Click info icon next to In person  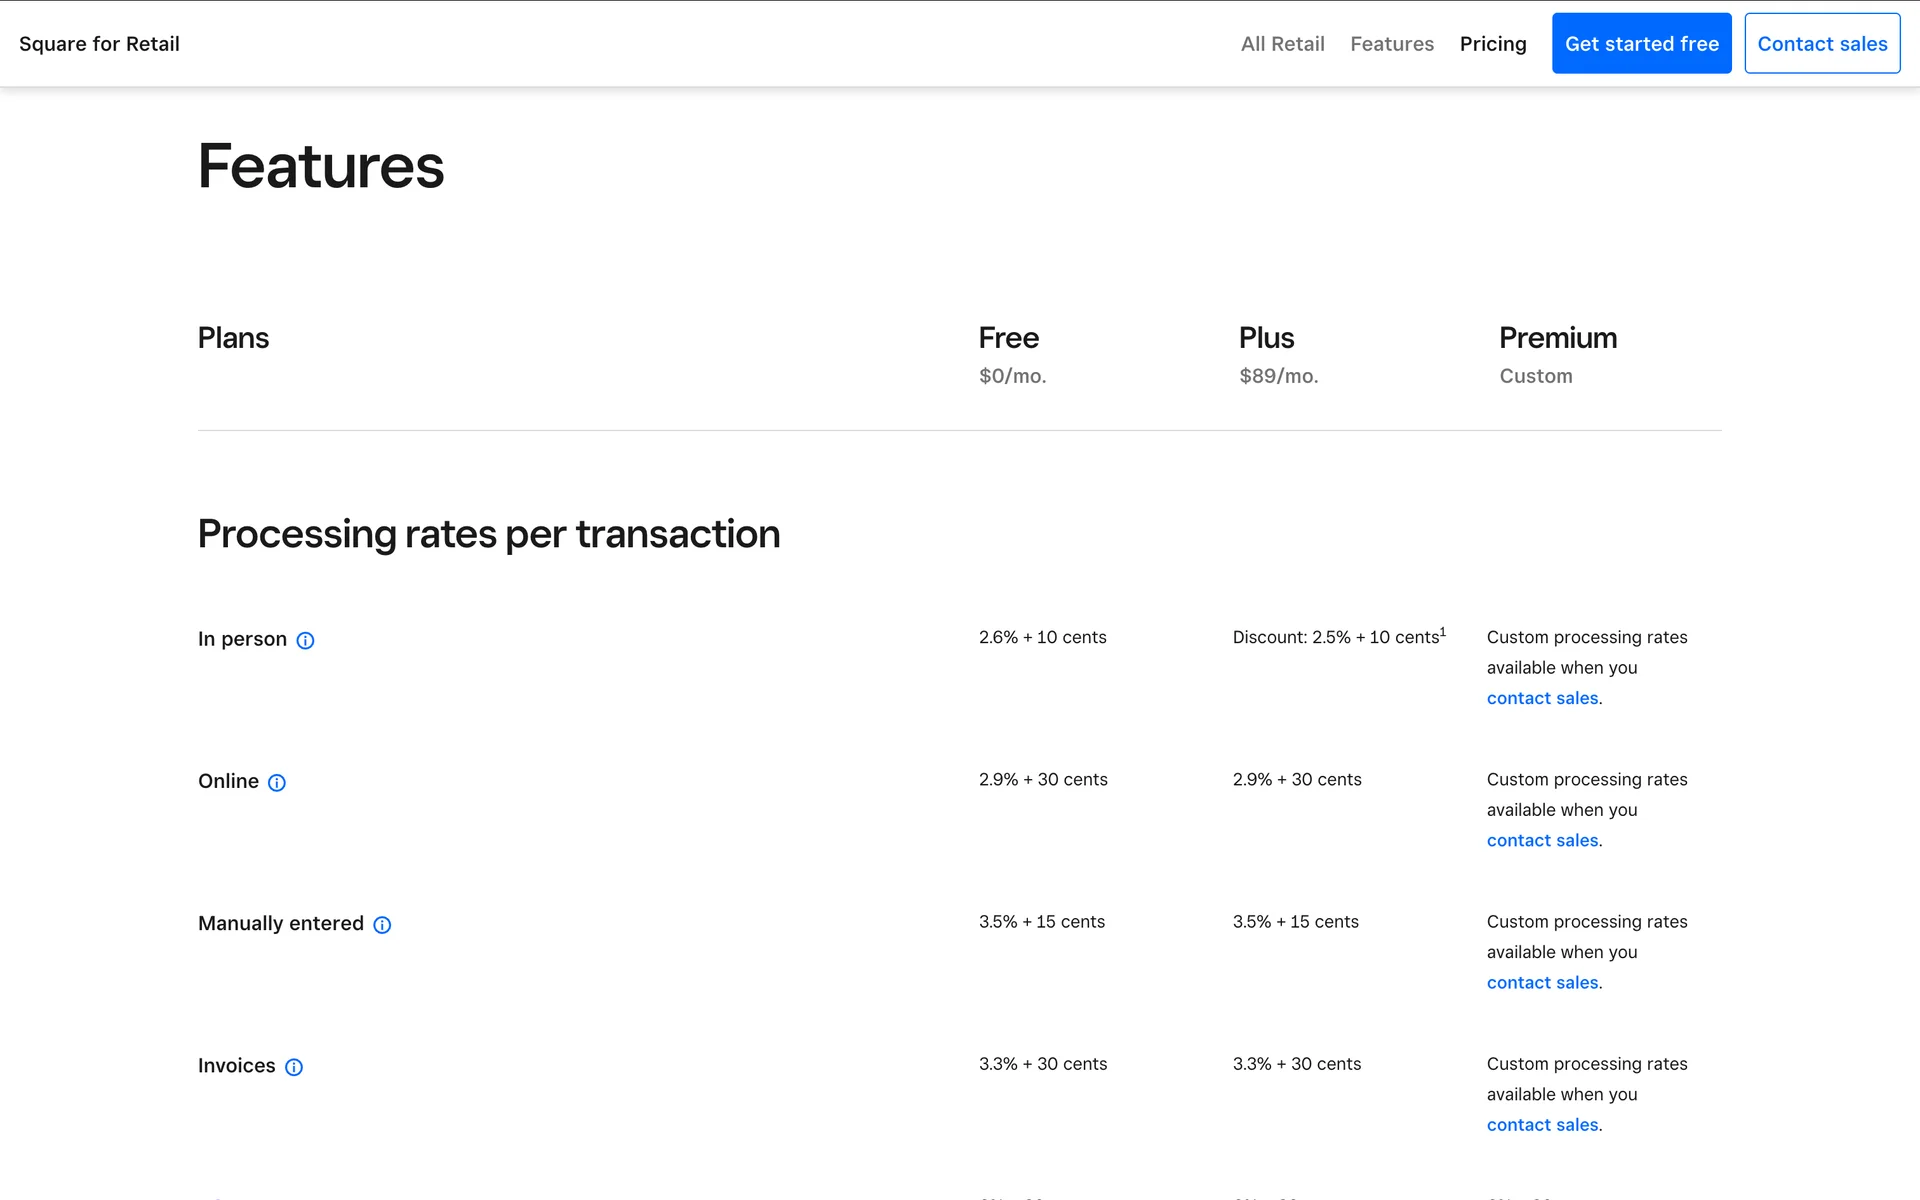(306, 641)
